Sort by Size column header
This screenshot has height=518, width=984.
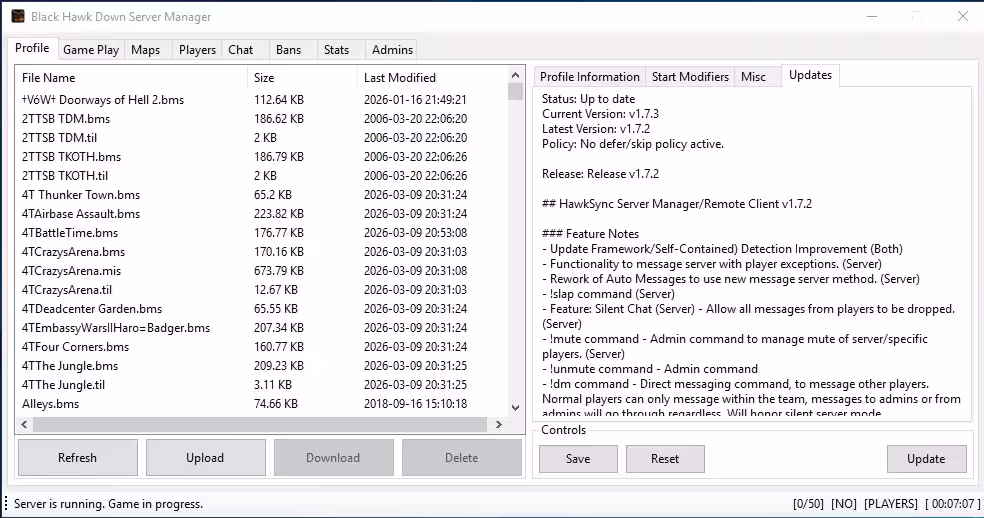click(x=302, y=78)
